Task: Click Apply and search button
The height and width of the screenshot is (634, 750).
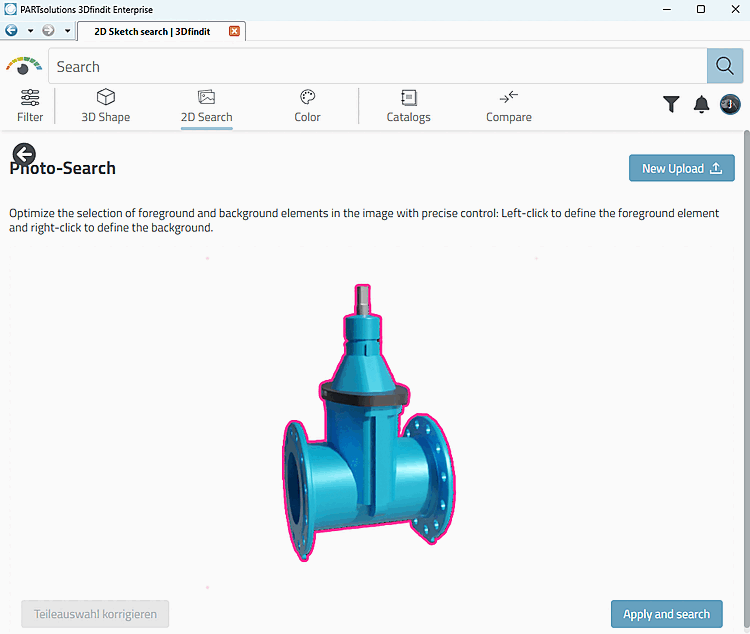Action: 666,614
